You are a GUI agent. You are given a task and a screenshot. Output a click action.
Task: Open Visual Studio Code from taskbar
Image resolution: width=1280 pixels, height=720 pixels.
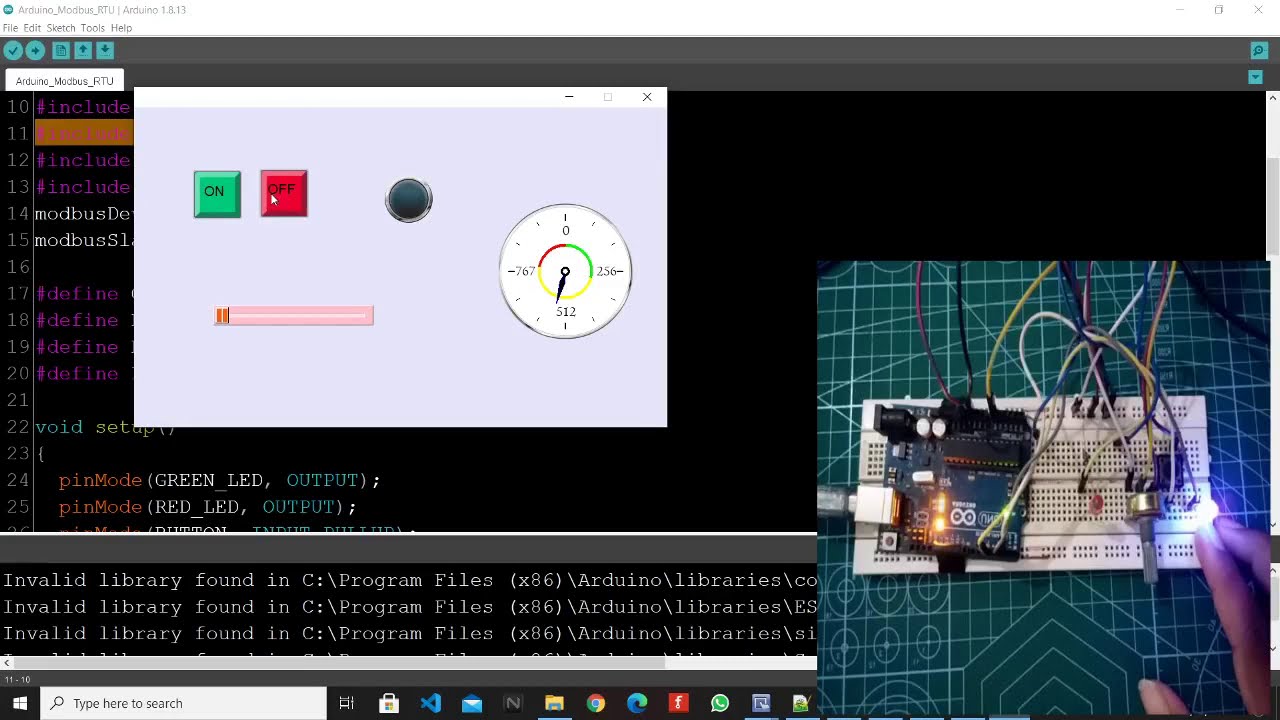430,703
